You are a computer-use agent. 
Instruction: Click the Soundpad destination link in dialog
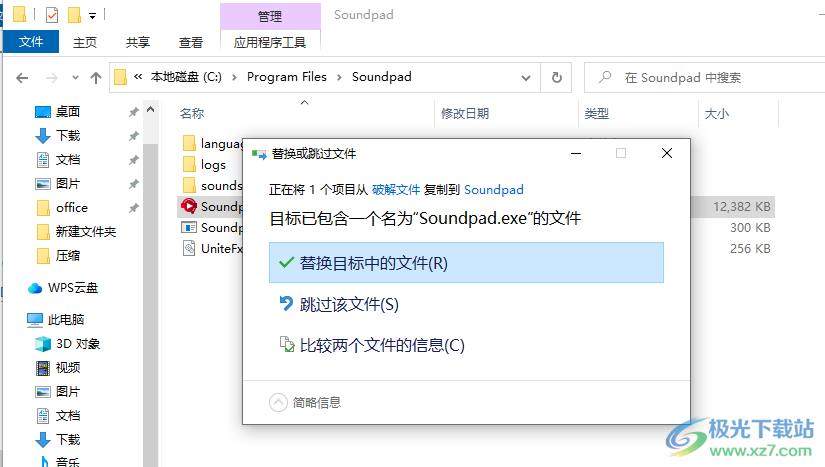click(x=494, y=190)
